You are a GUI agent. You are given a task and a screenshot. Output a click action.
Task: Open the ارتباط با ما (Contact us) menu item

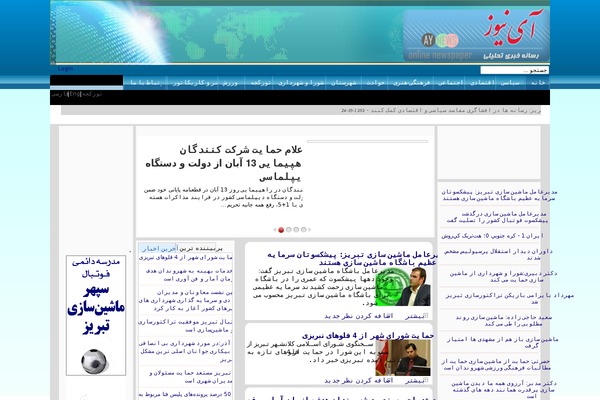coord(145,82)
